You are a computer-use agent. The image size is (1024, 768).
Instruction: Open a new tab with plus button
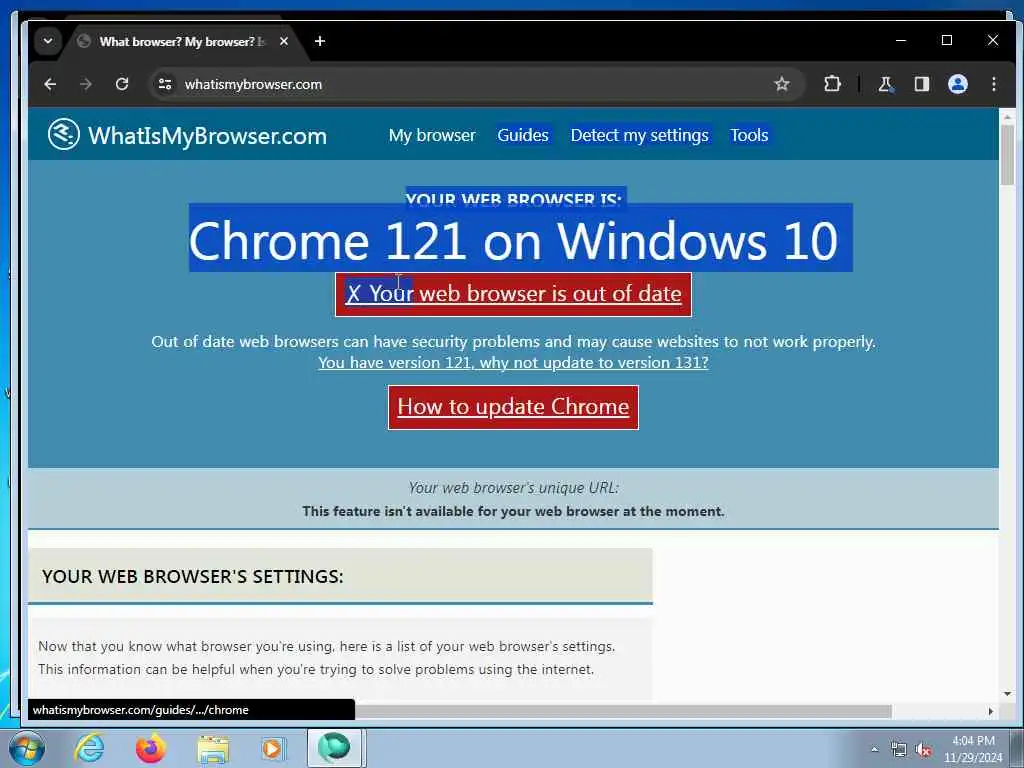click(319, 41)
